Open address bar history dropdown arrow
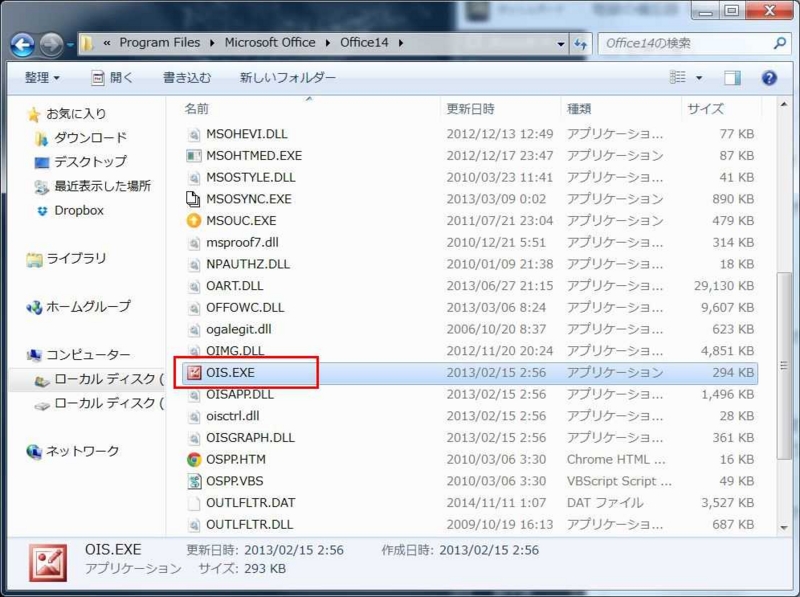 click(561, 44)
